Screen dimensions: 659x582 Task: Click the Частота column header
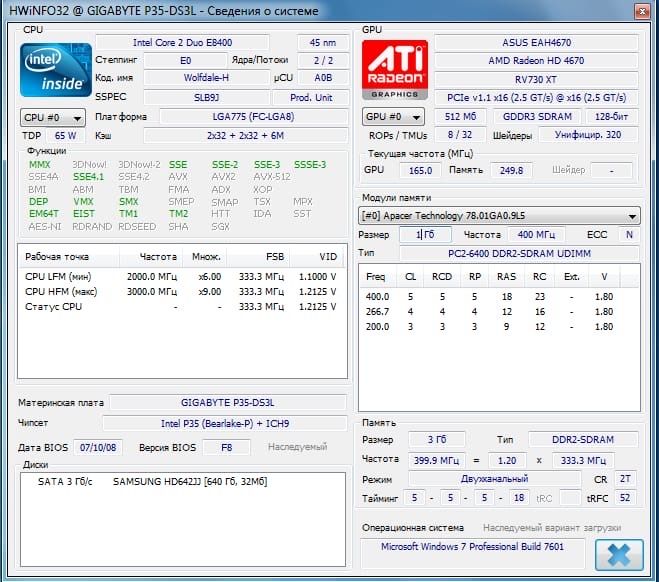point(151,257)
